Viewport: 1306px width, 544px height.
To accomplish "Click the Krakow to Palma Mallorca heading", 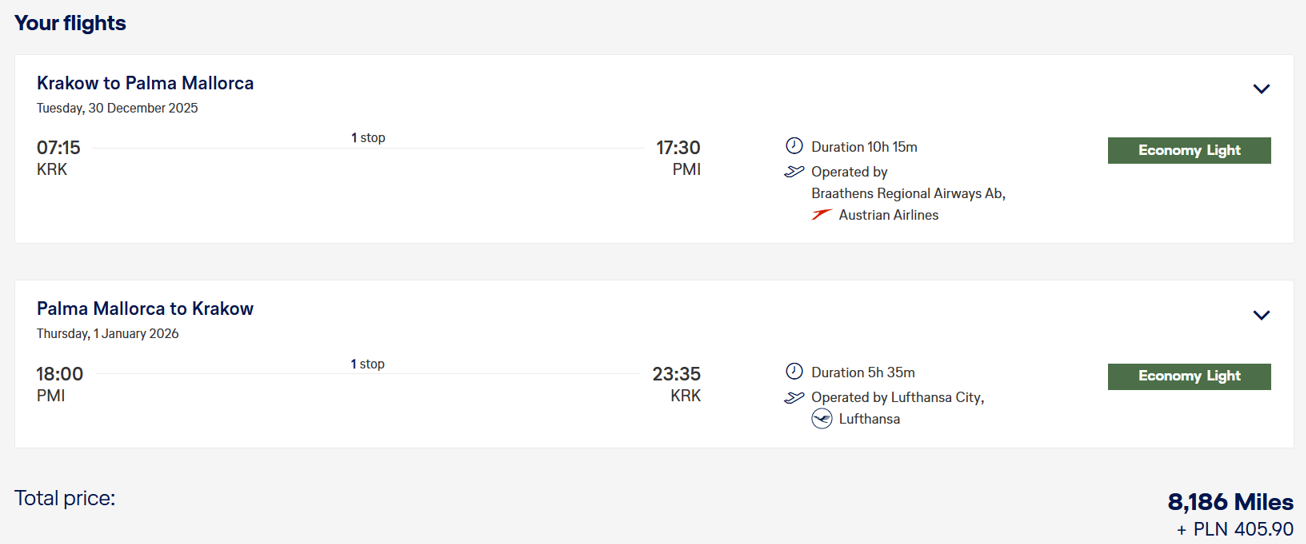I will (x=145, y=83).
